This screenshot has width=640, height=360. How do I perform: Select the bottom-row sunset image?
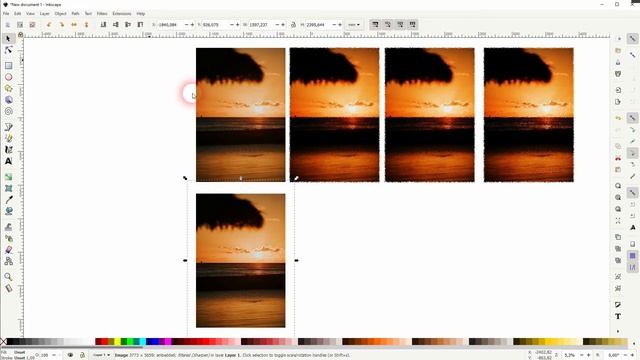click(x=240, y=260)
